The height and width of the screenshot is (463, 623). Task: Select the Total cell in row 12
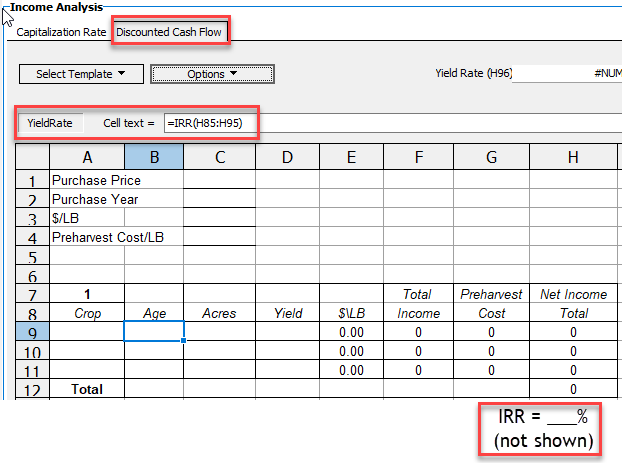click(x=87, y=388)
